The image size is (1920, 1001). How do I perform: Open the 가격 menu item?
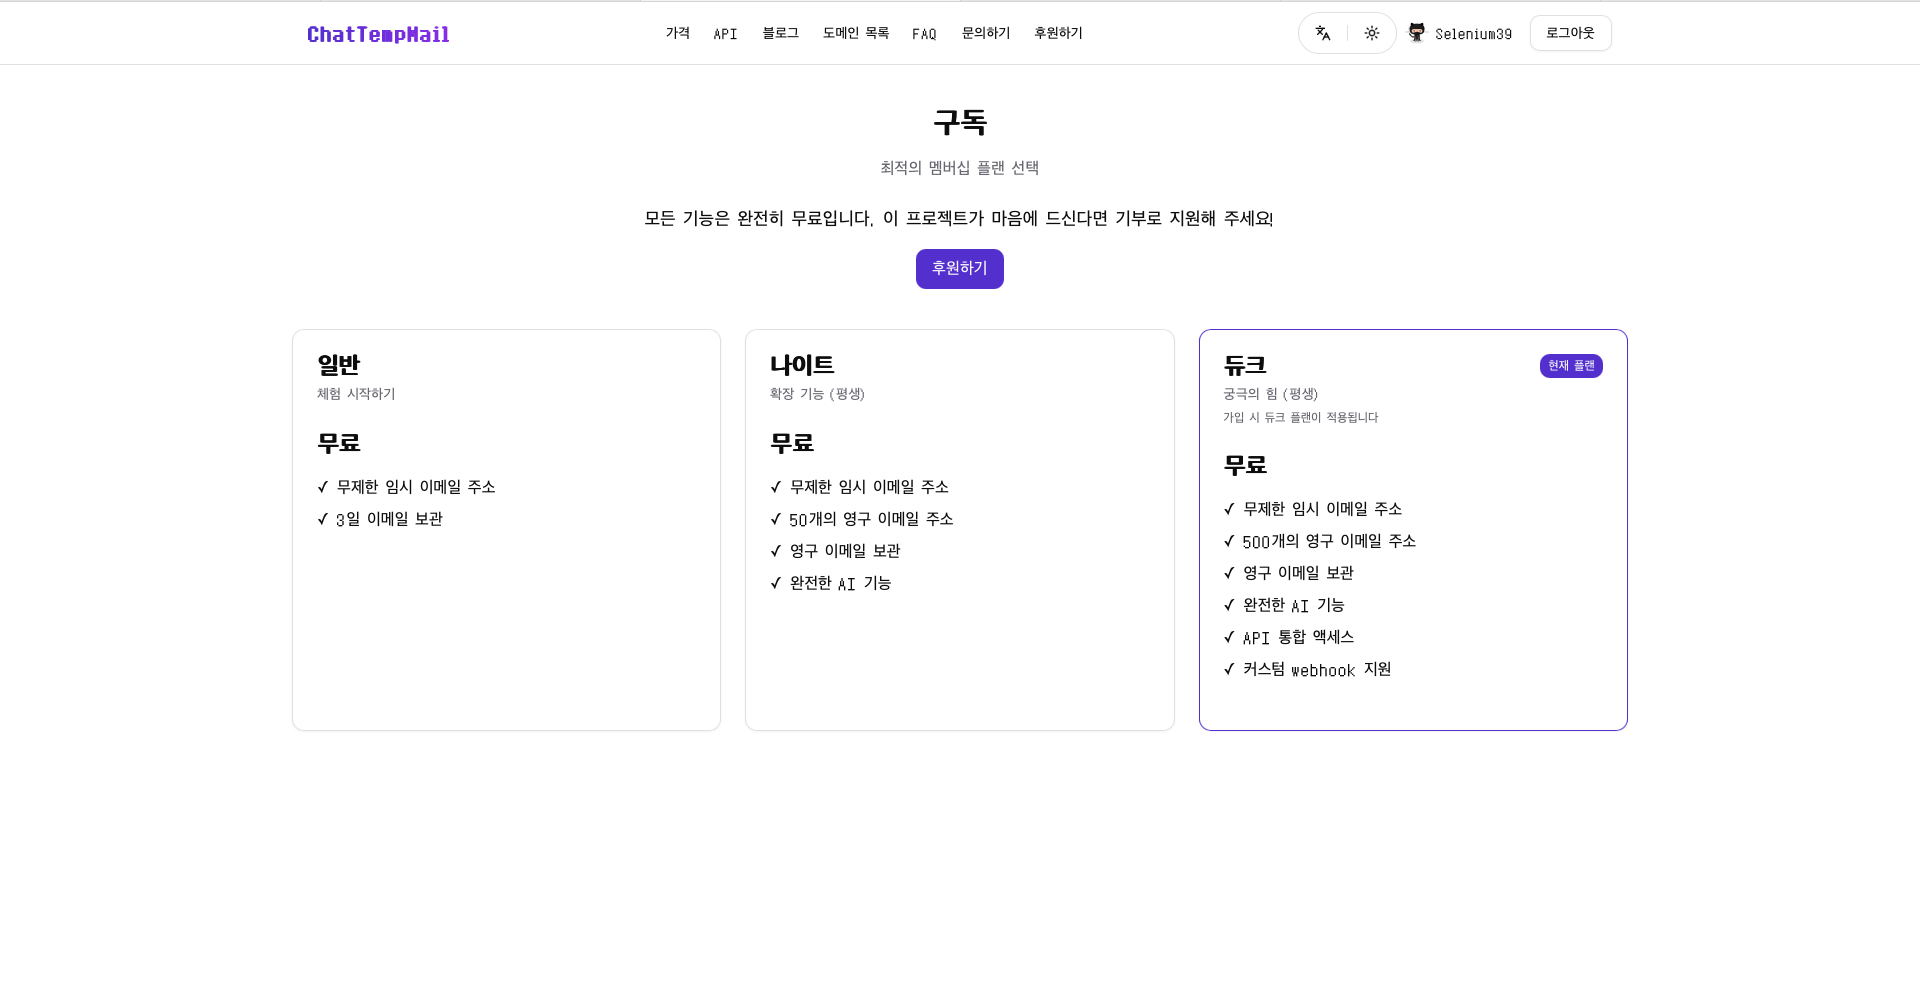pos(677,33)
